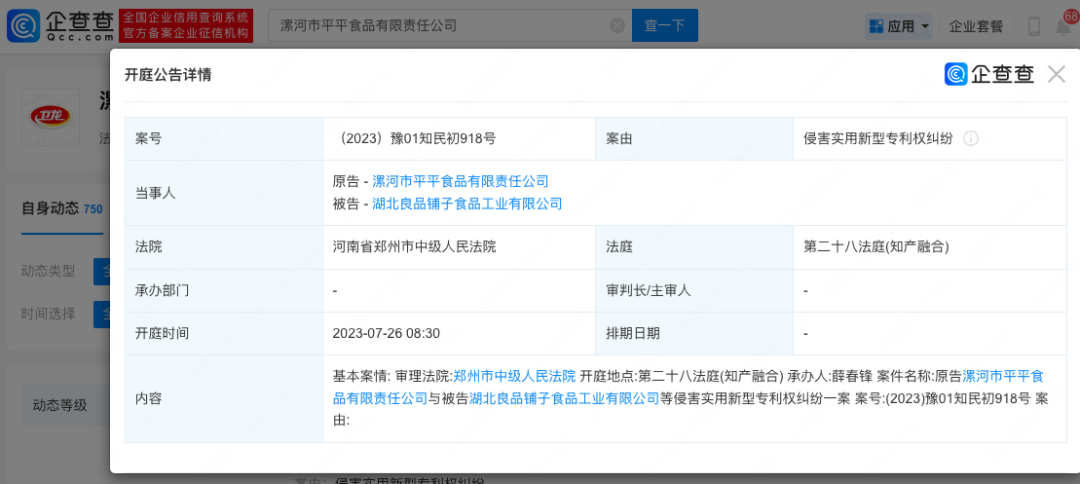Select the hearing time 2023-07-26 08:30
This screenshot has width=1080, height=484.
coord(386,333)
